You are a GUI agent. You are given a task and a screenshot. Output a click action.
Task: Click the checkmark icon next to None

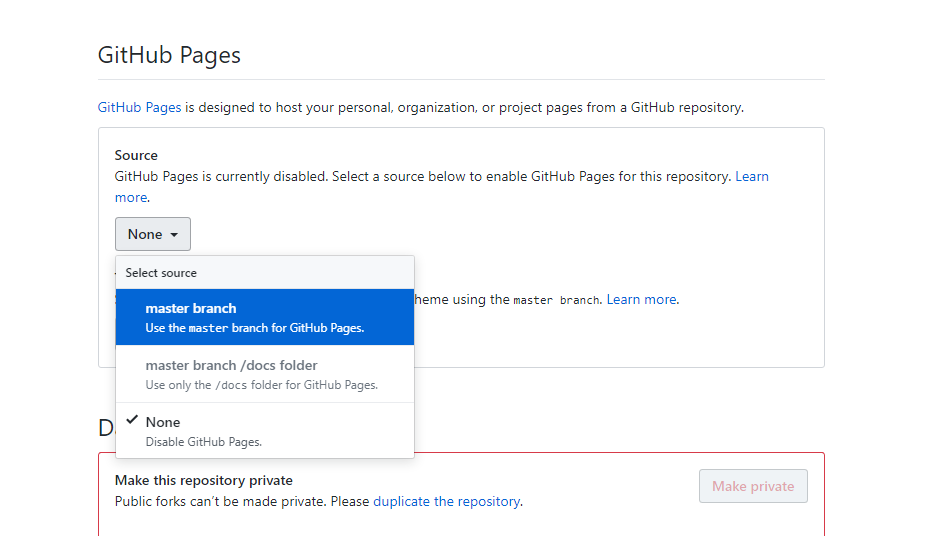[132, 421]
